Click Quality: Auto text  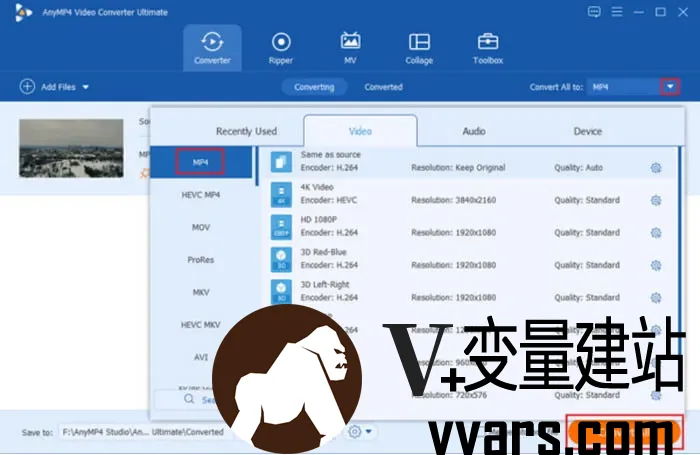tap(579, 168)
